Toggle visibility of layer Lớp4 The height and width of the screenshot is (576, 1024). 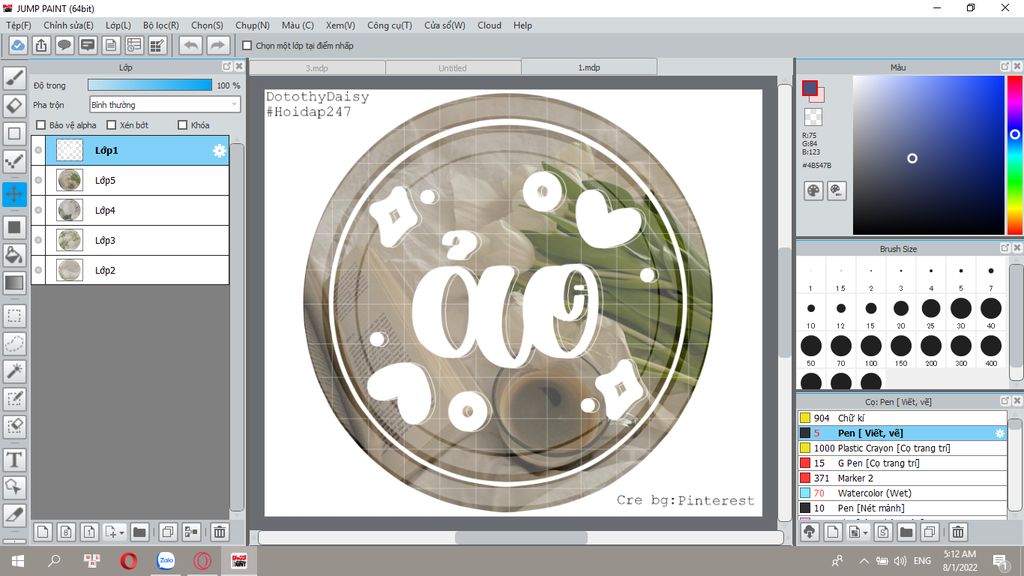click(x=39, y=210)
